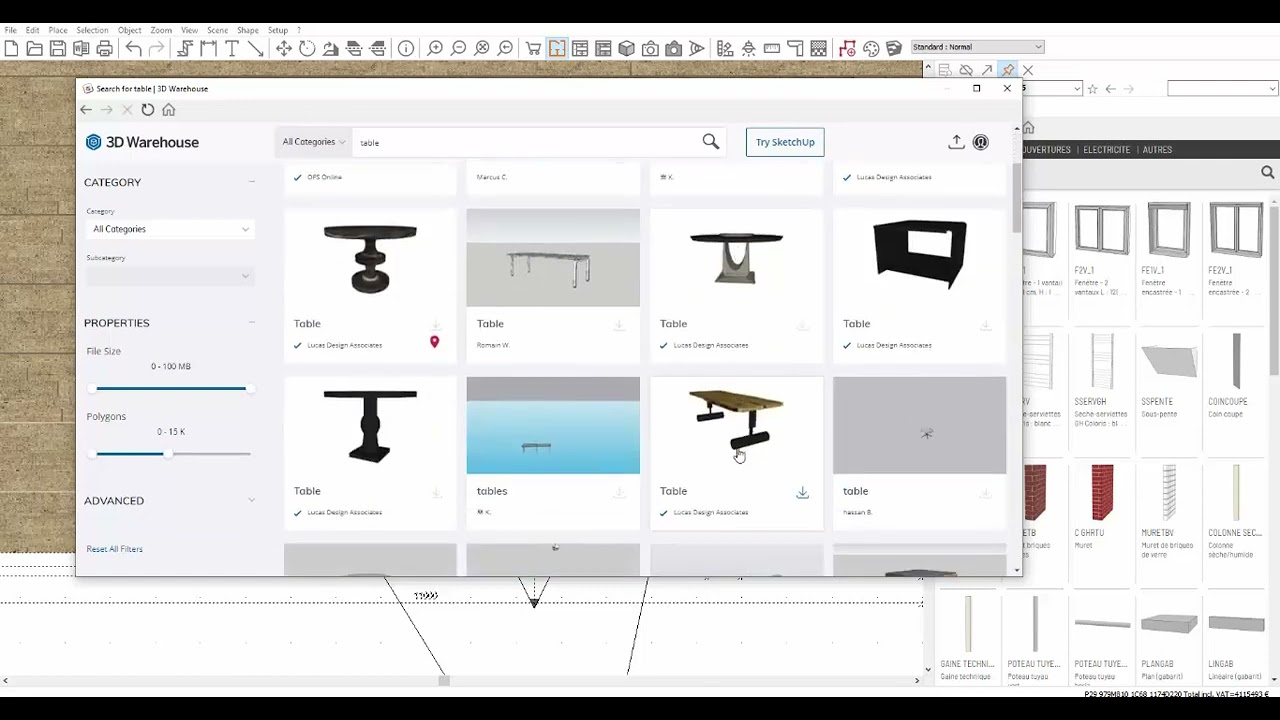Click the 3D Warehouse search magnifier
Screen dimensions: 1280x720
click(x=710, y=142)
